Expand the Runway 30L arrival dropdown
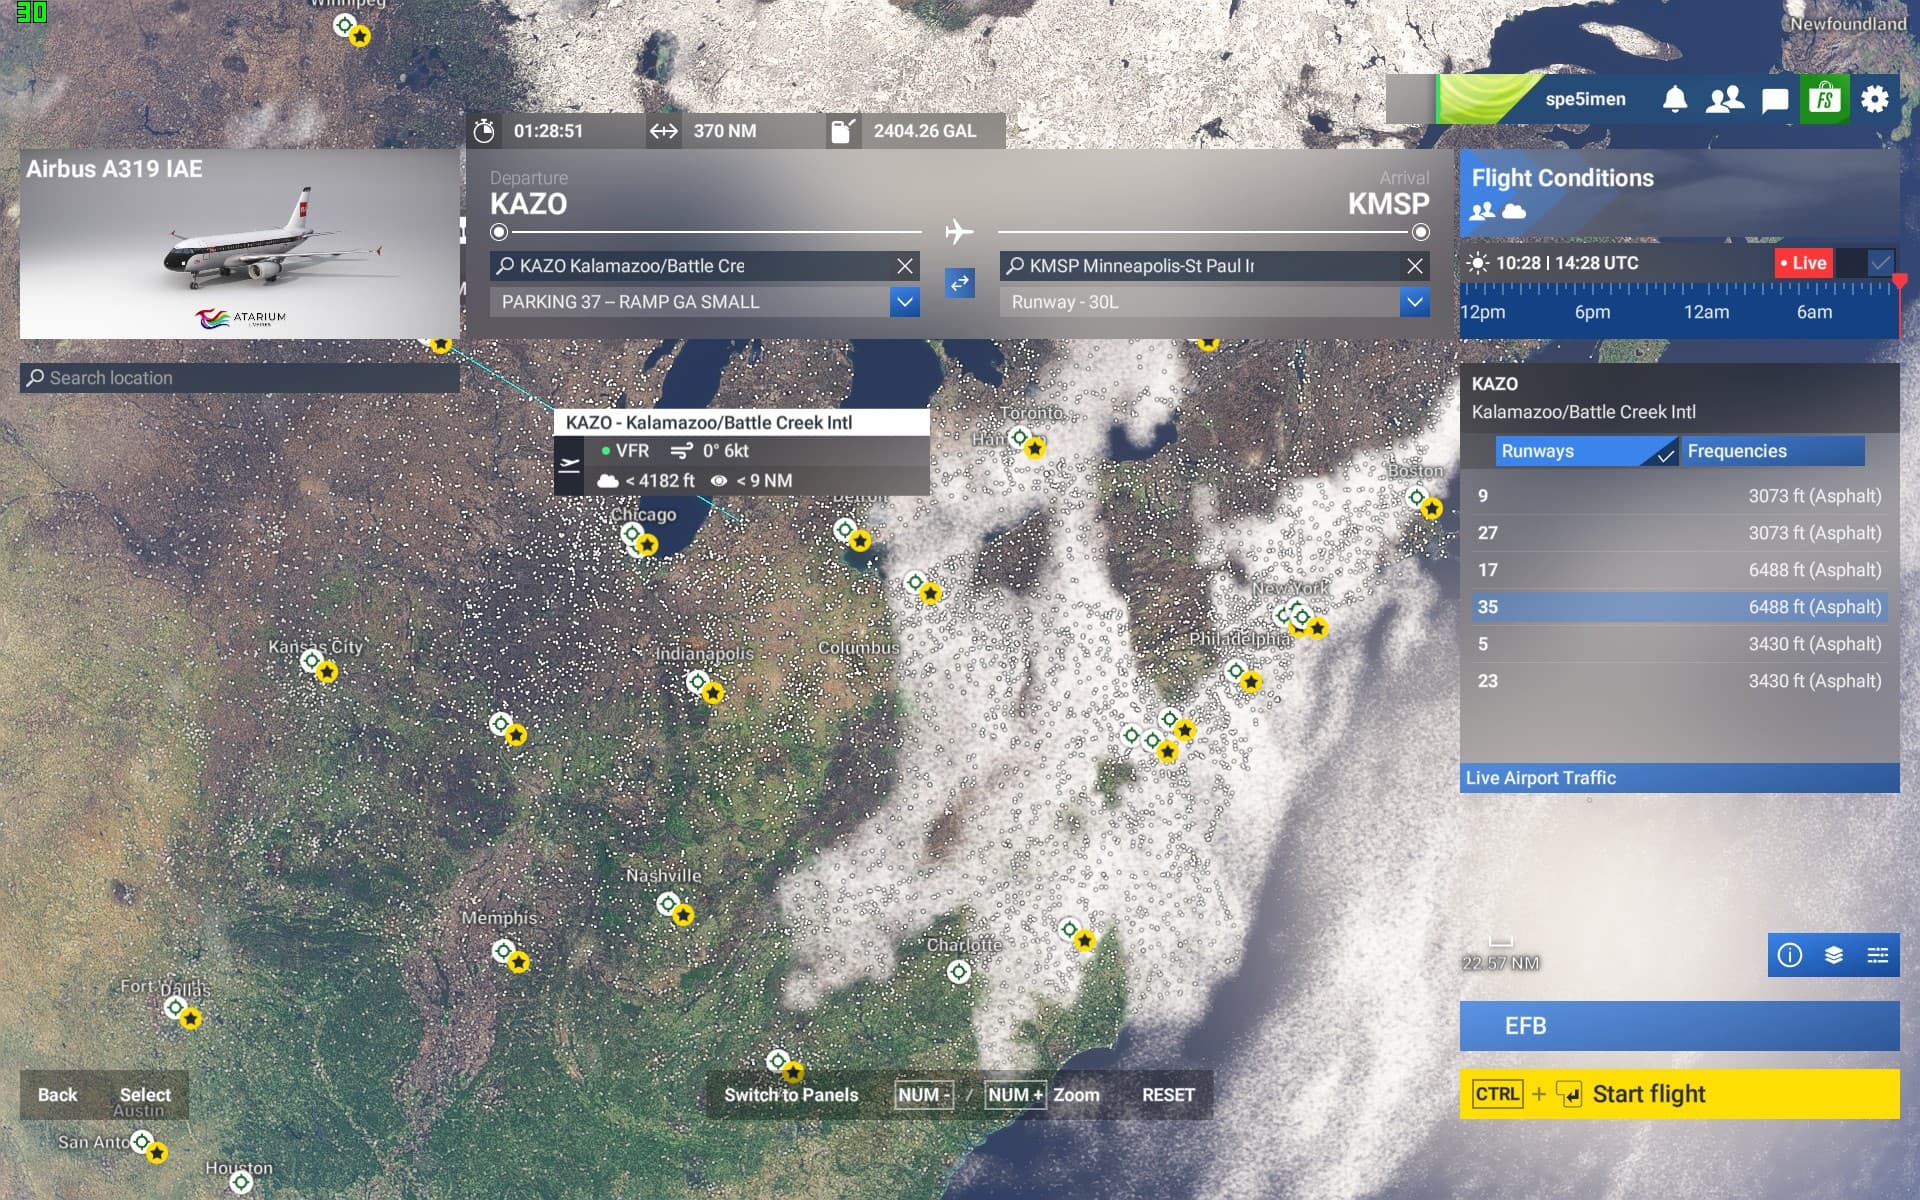Image resolution: width=1920 pixels, height=1200 pixels. pos(1415,302)
